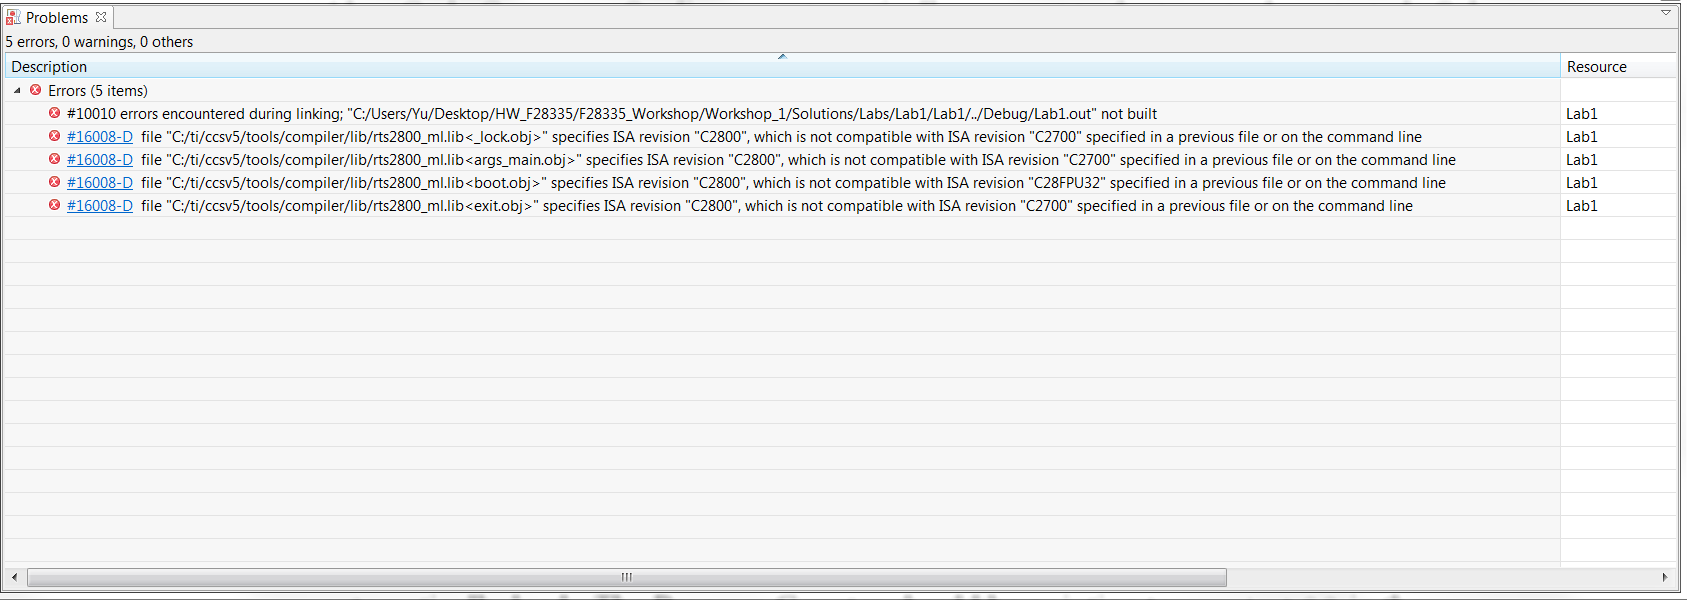Select the Problems tab label
1687x600 pixels.
(x=57, y=18)
